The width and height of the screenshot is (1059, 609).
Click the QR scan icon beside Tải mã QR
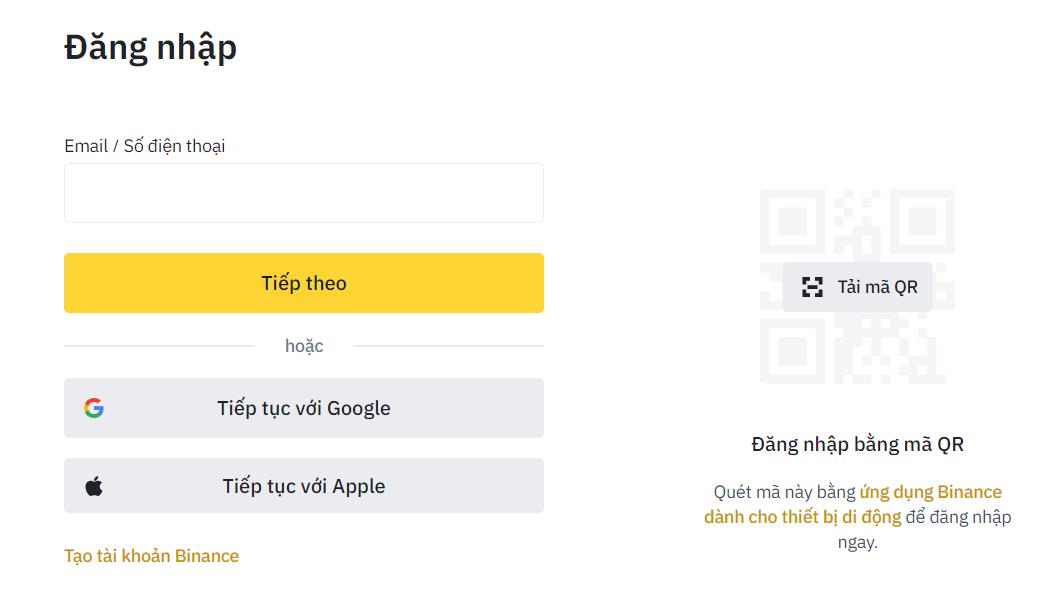pos(812,287)
